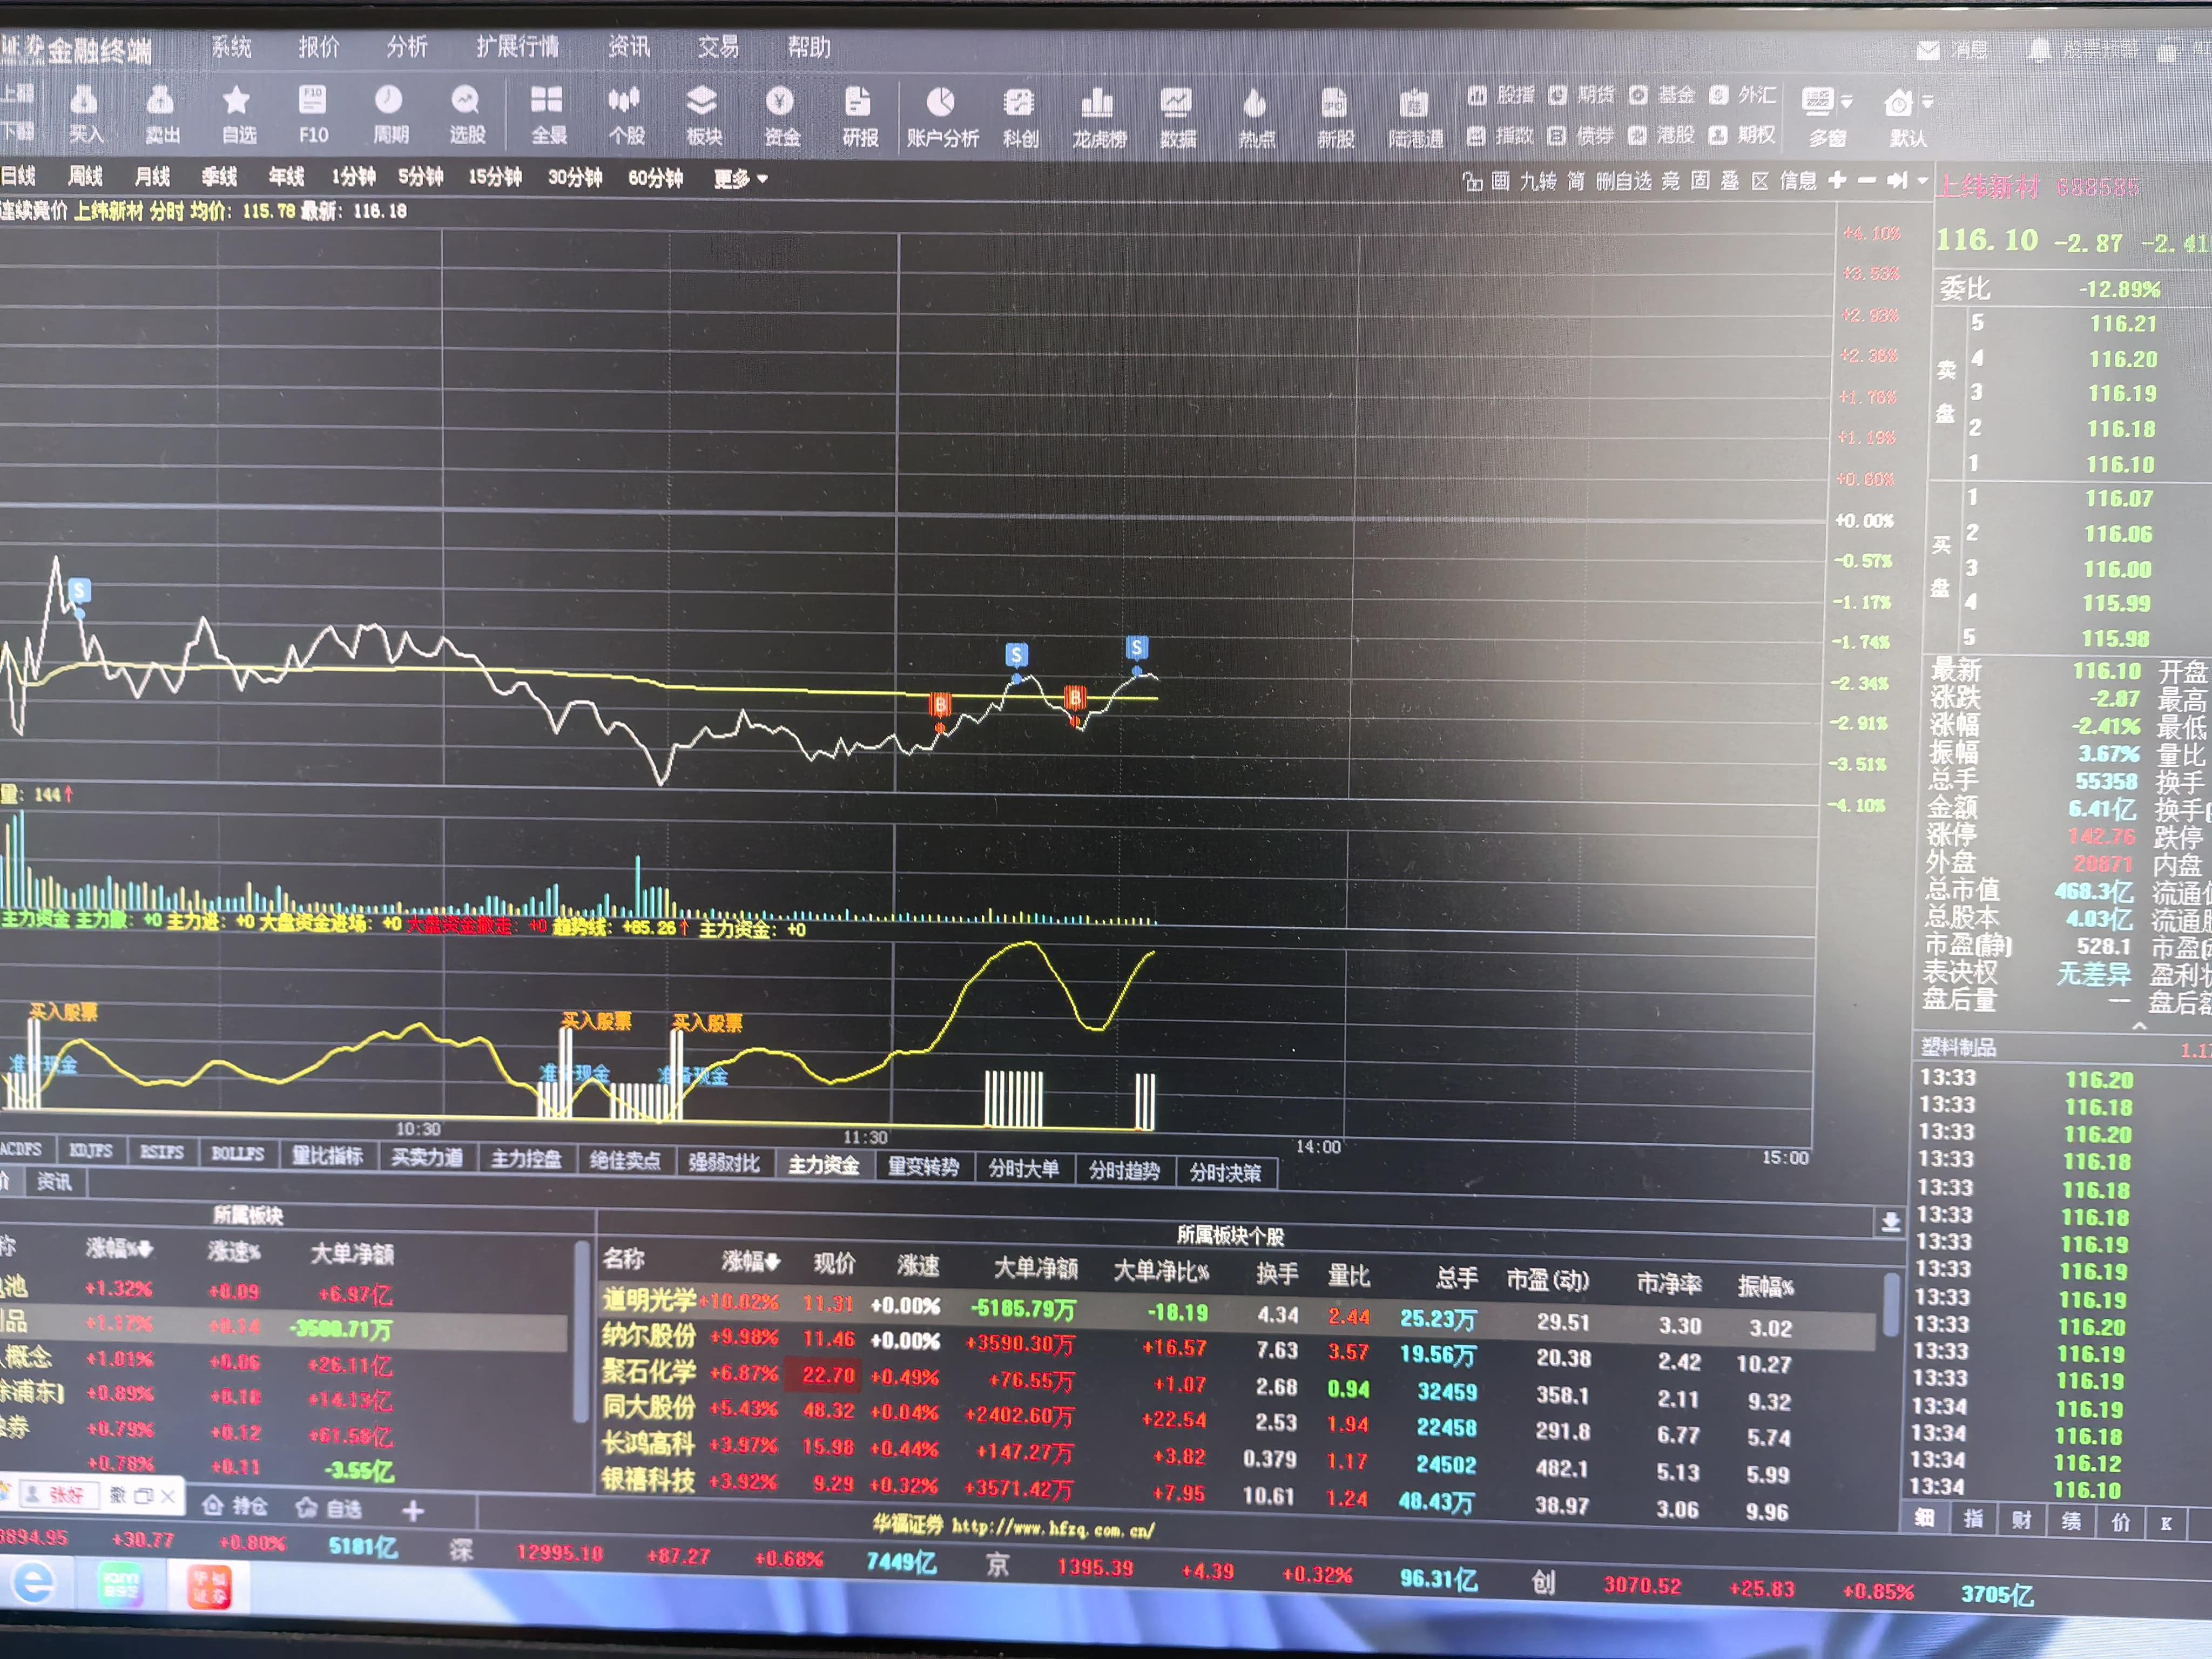The width and height of the screenshot is (2212, 1659).
Task: Open the 多窗 layout dropdown arrow
Action: click(x=1847, y=102)
